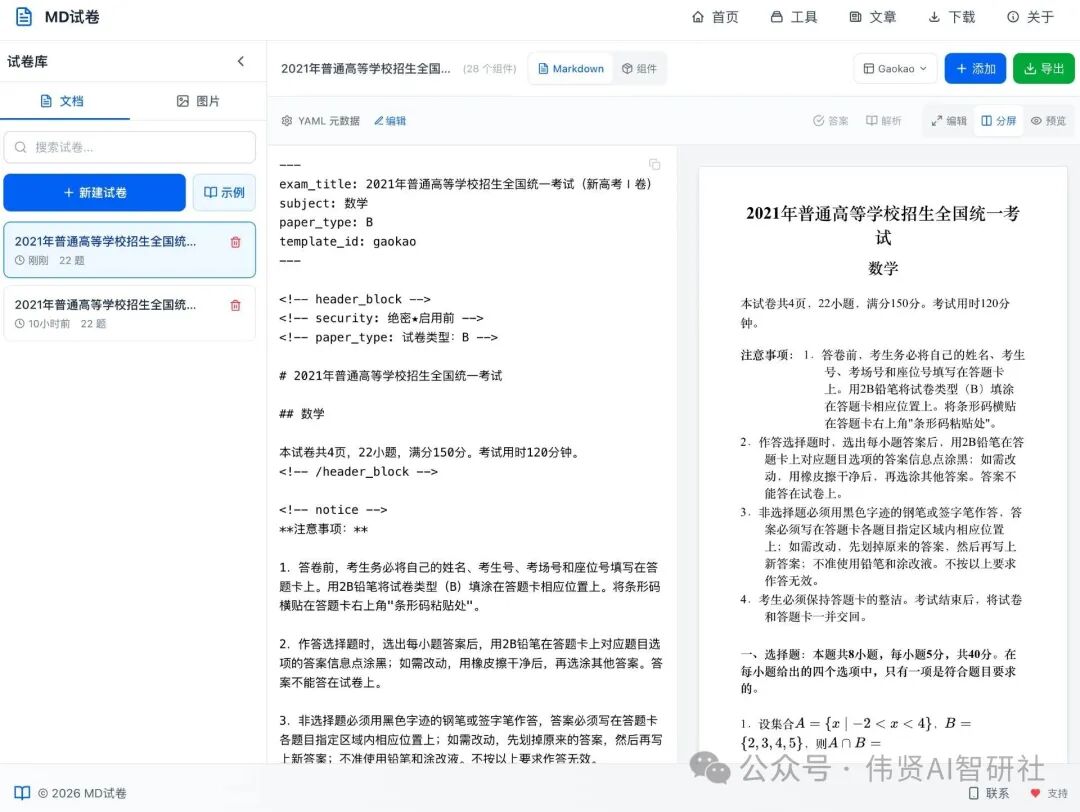The image size is (1080, 812).
Task: Select the exam paper modified 刚刚
Action: tap(129, 250)
